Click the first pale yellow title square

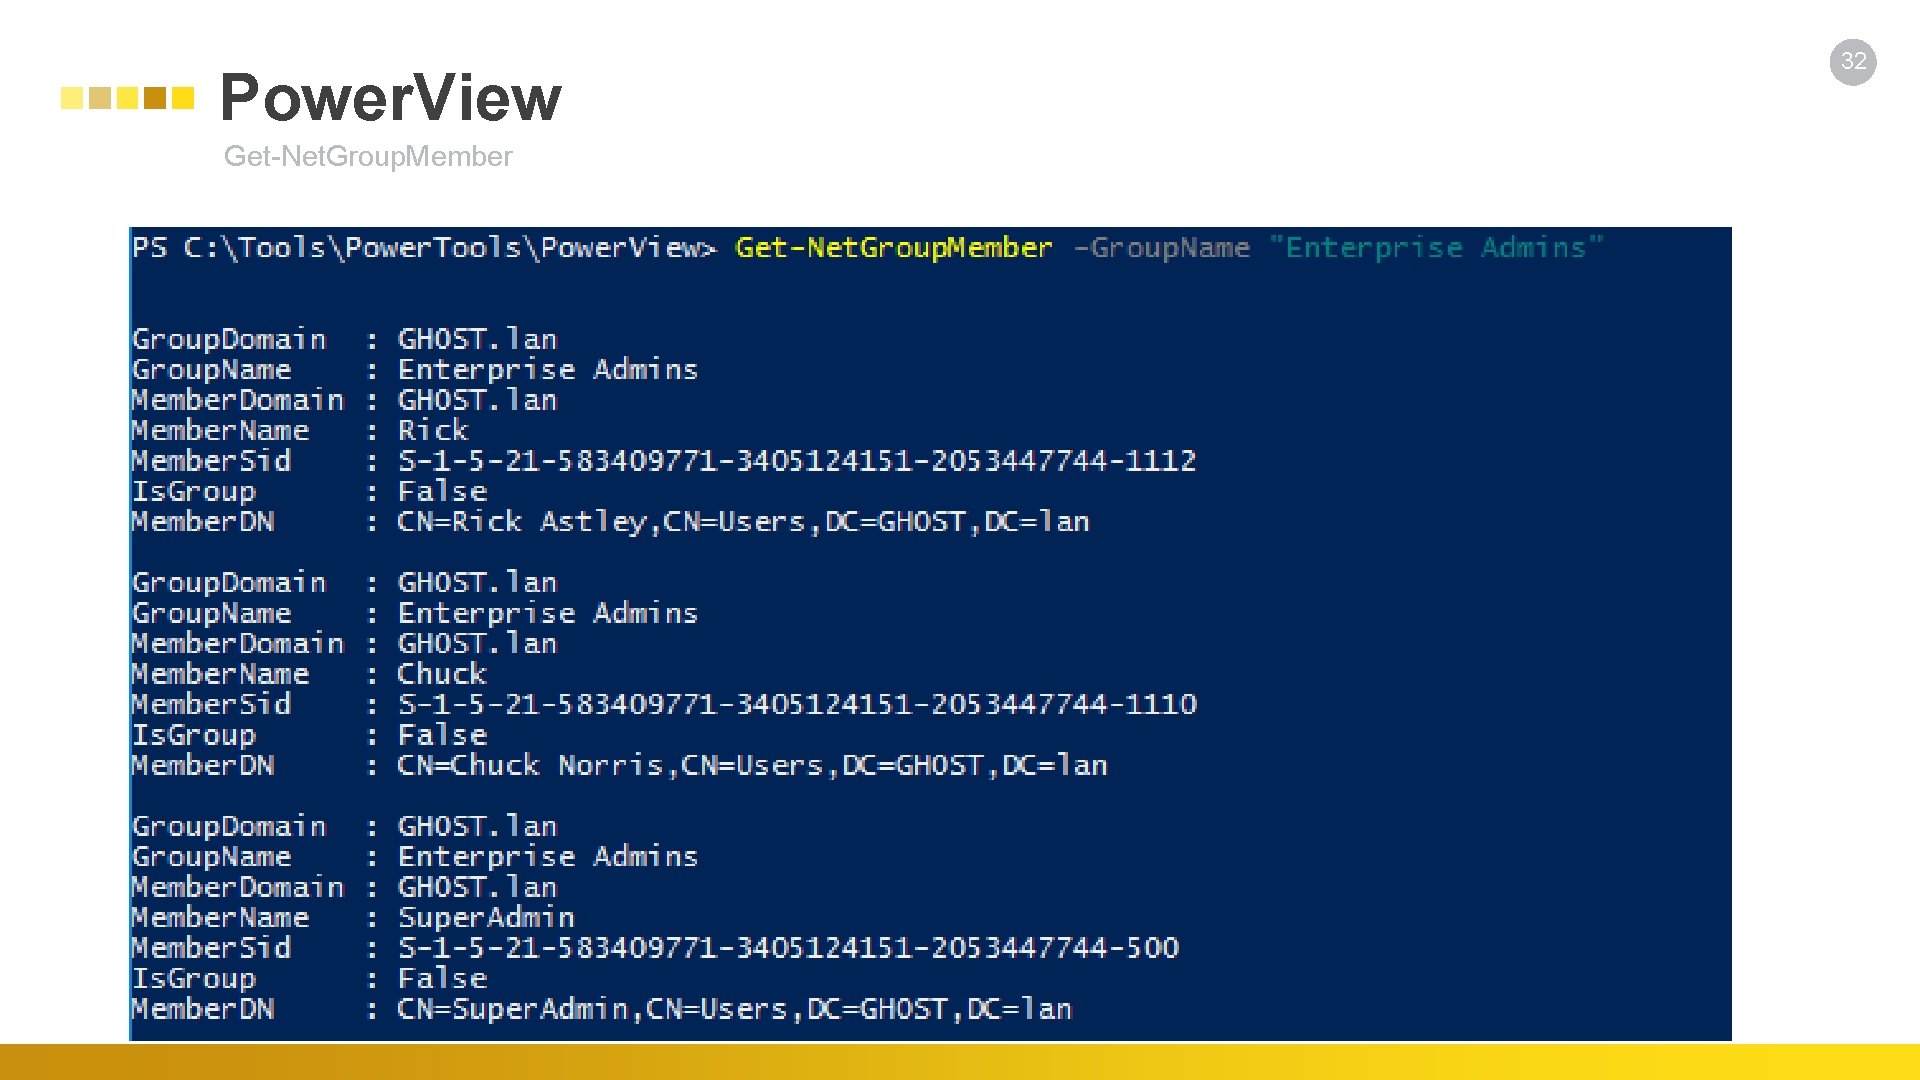[x=71, y=98]
